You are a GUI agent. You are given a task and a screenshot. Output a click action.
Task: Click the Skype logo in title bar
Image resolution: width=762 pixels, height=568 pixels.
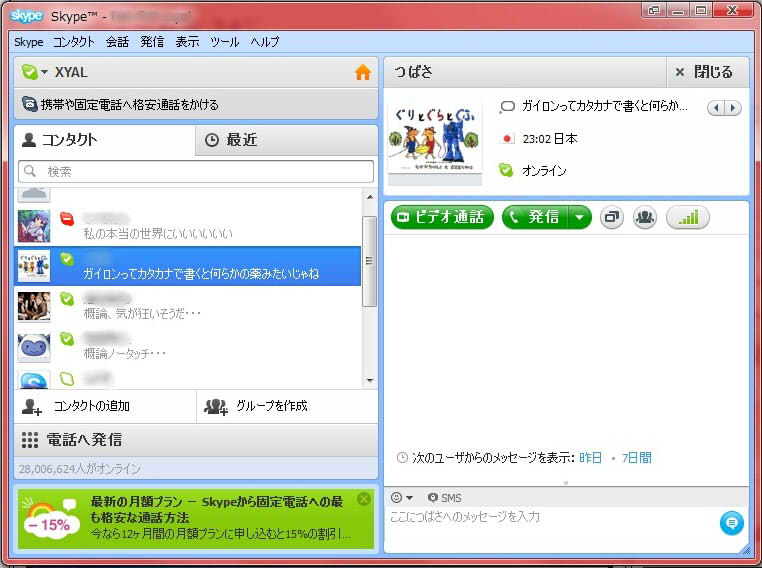point(26,16)
